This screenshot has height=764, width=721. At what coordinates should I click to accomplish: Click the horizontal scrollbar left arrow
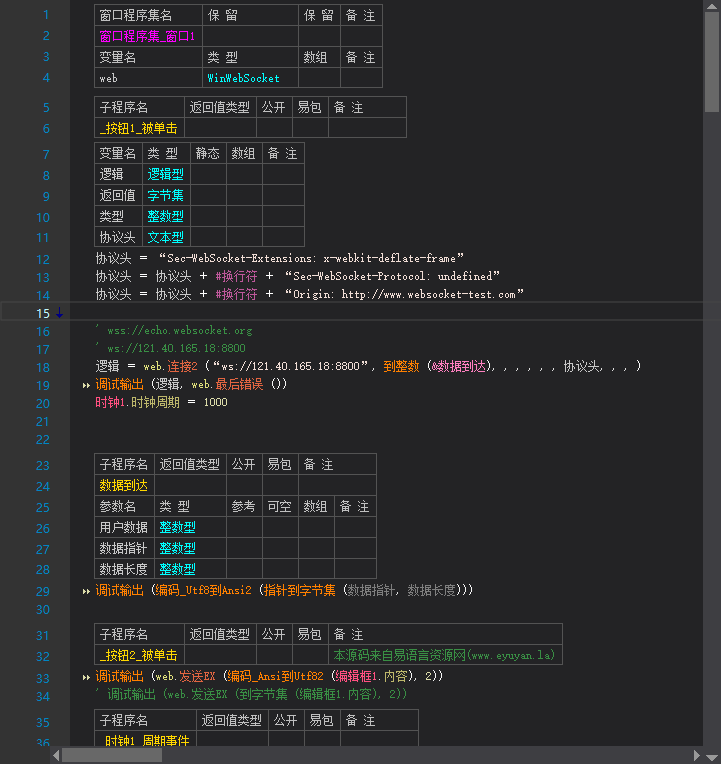(x=56, y=755)
